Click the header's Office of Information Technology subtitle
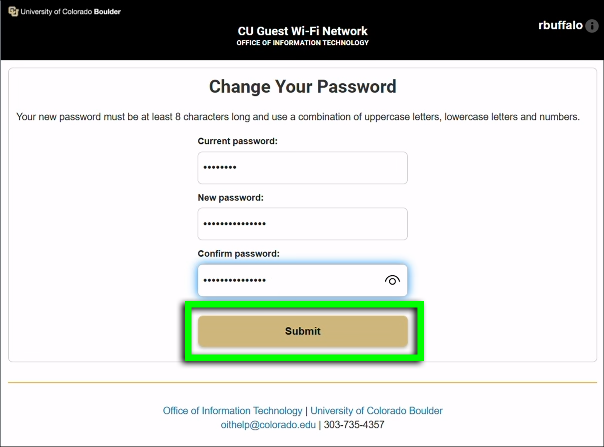The width and height of the screenshot is (604, 447). click(302, 43)
